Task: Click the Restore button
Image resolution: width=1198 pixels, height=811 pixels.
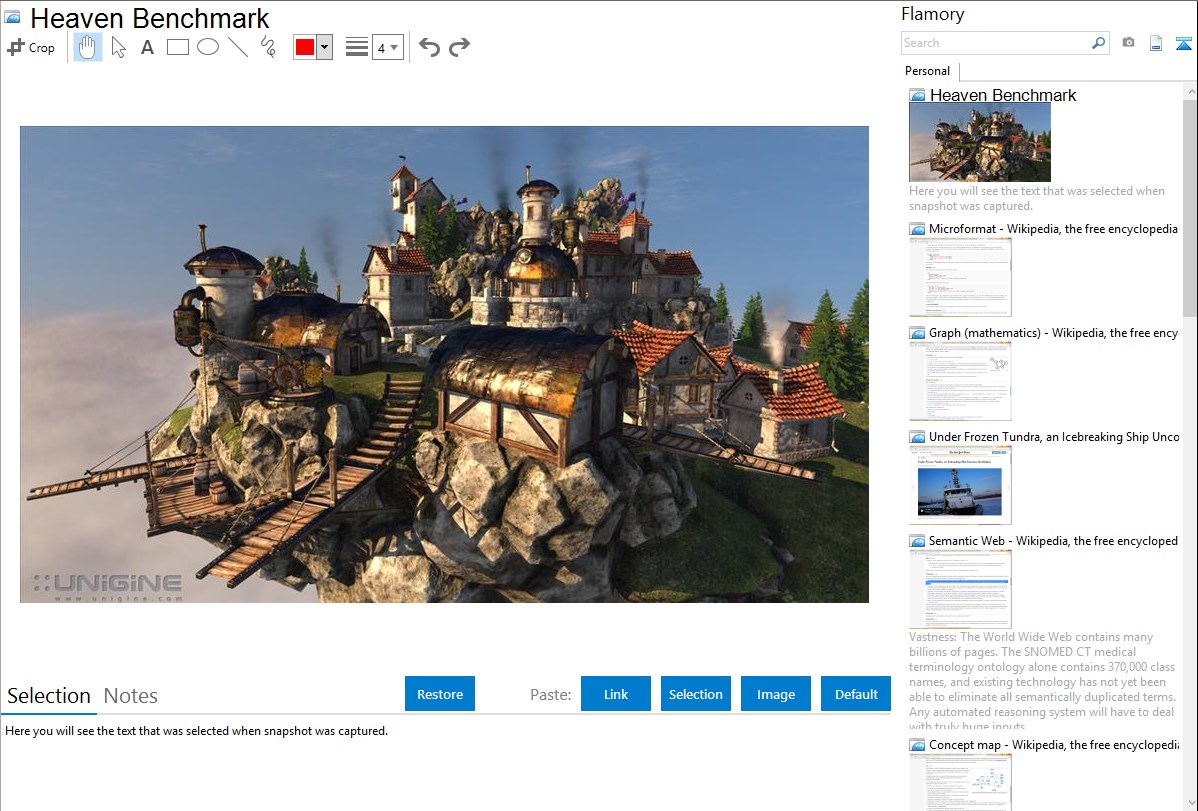Action: click(x=440, y=694)
